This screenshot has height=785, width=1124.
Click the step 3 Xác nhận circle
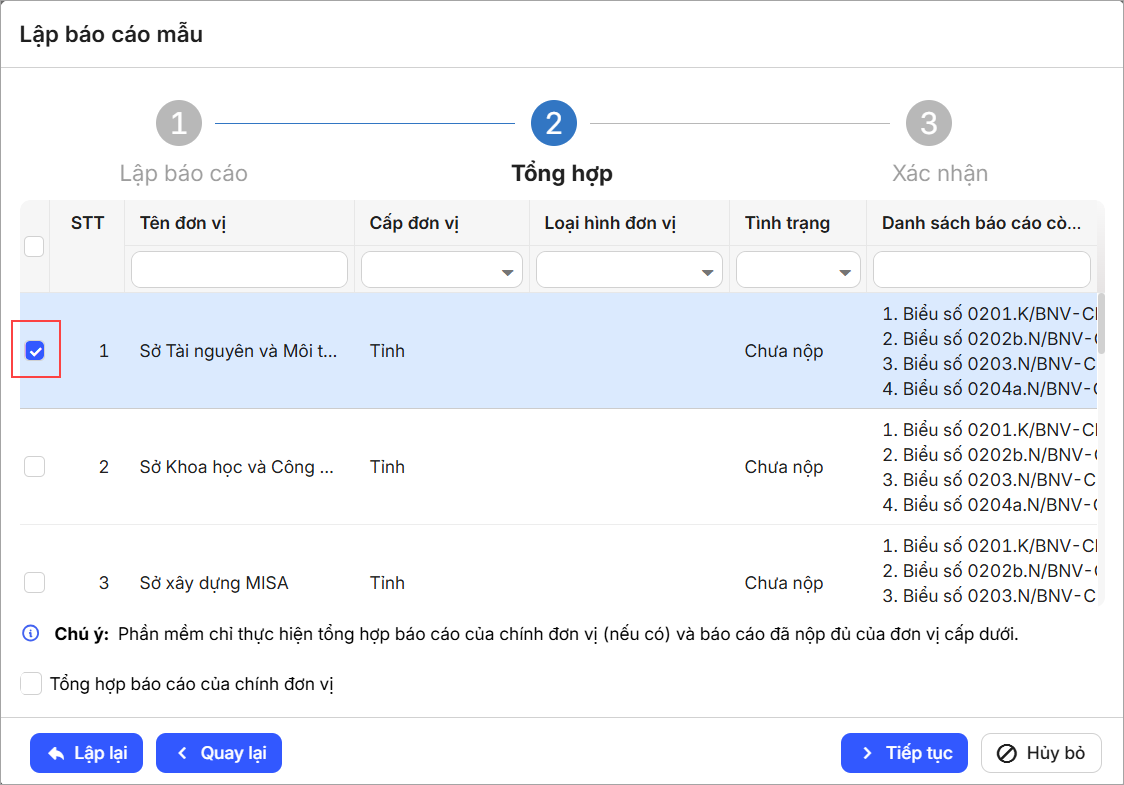point(928,124)
